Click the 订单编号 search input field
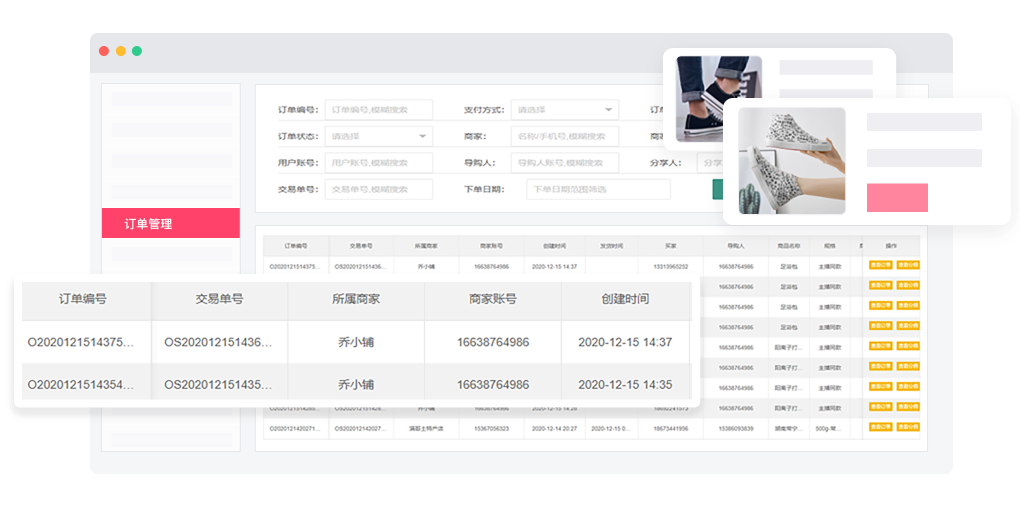Viewport: 1020px width, 514px height. coord(379,110)
